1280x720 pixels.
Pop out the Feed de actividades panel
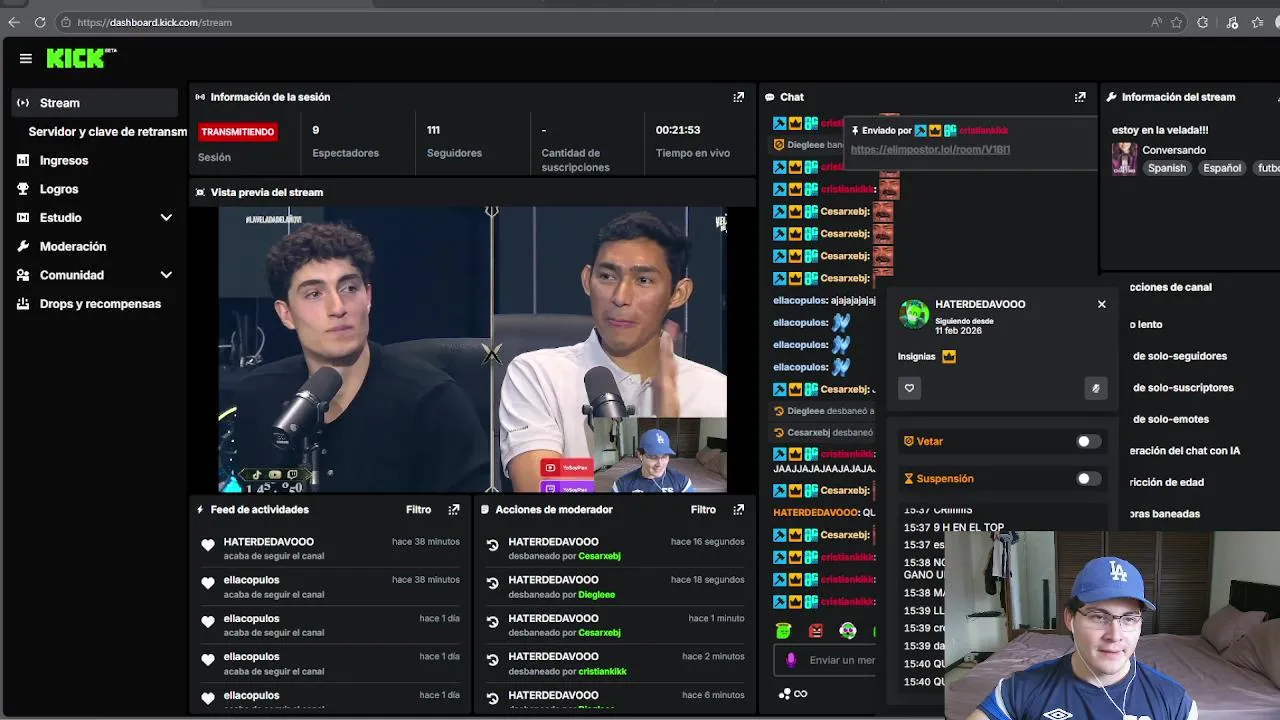coord(454,509)
